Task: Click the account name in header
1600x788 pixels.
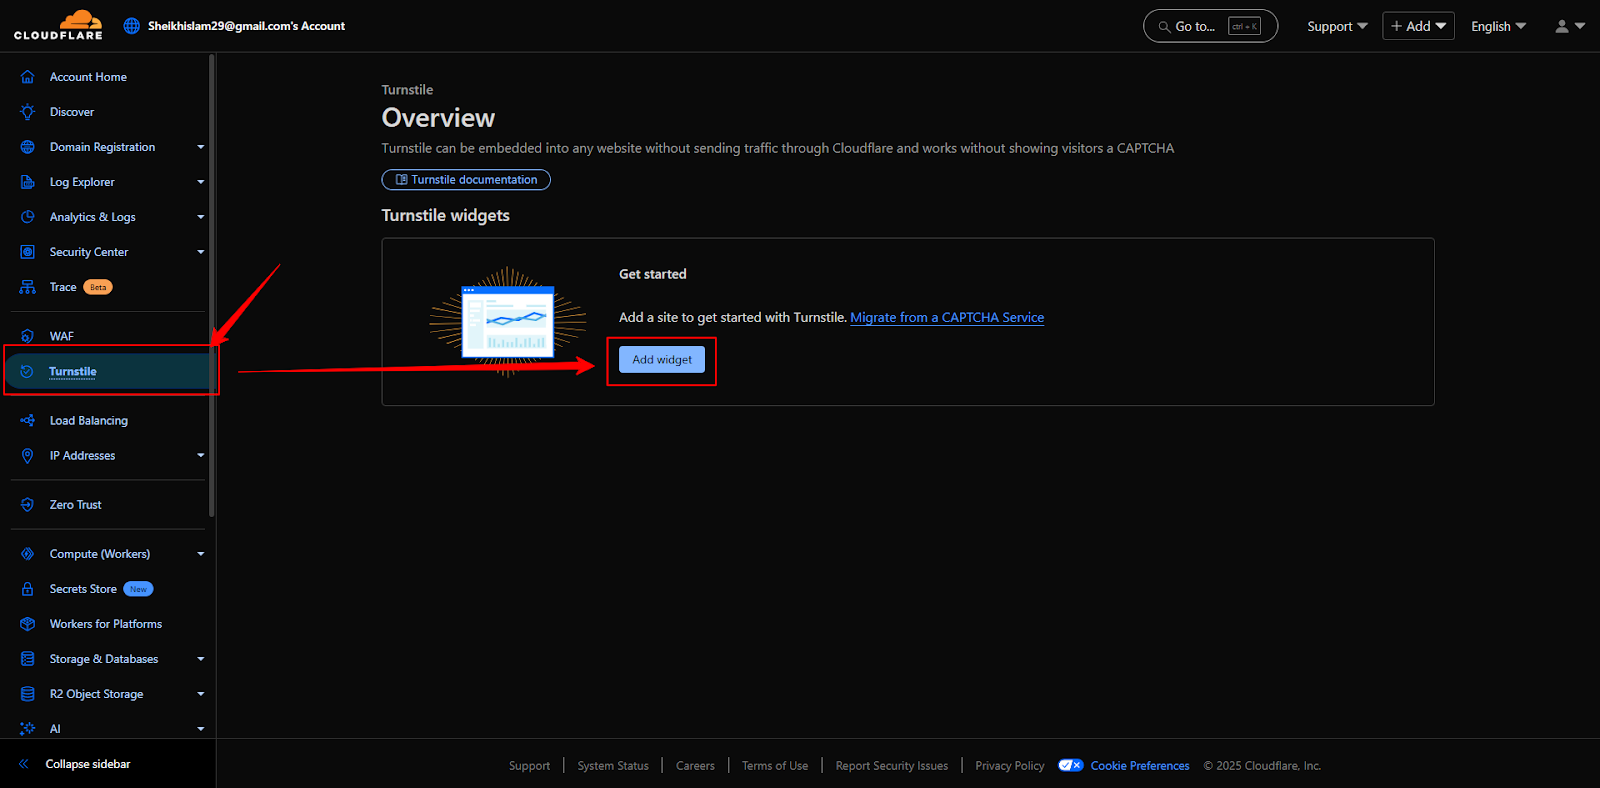Action: click(x=246, y=26)
